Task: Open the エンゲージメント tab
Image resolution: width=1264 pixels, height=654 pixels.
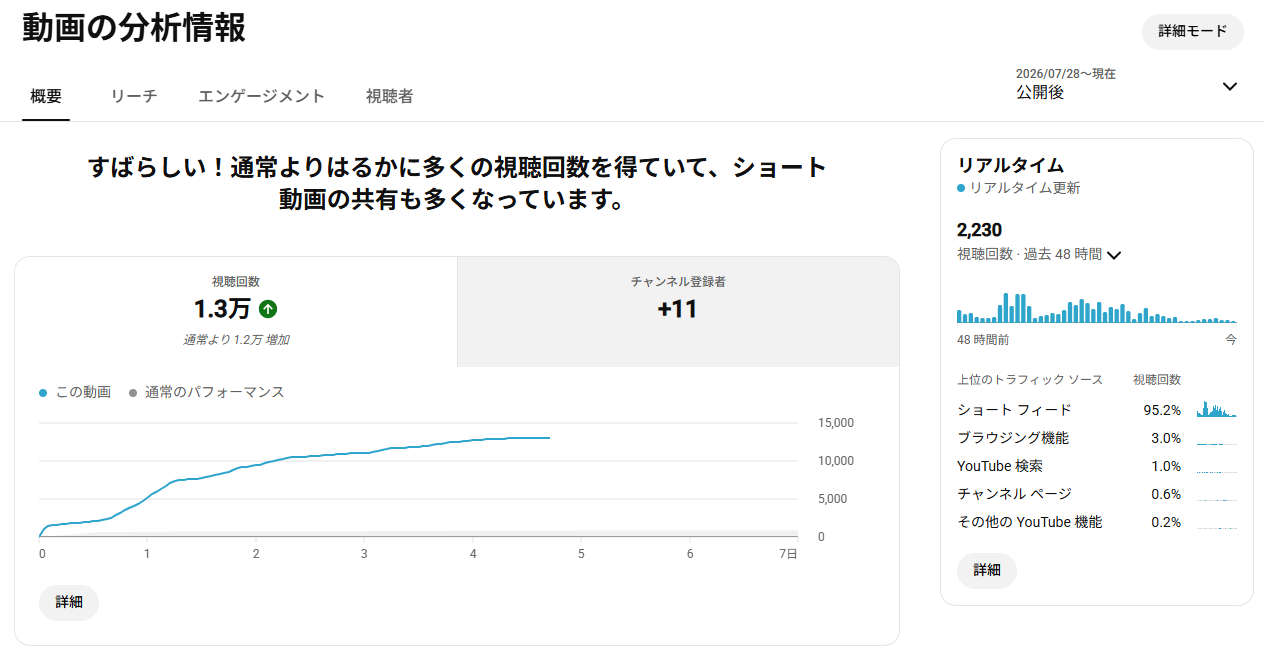Action: (262, 97)
